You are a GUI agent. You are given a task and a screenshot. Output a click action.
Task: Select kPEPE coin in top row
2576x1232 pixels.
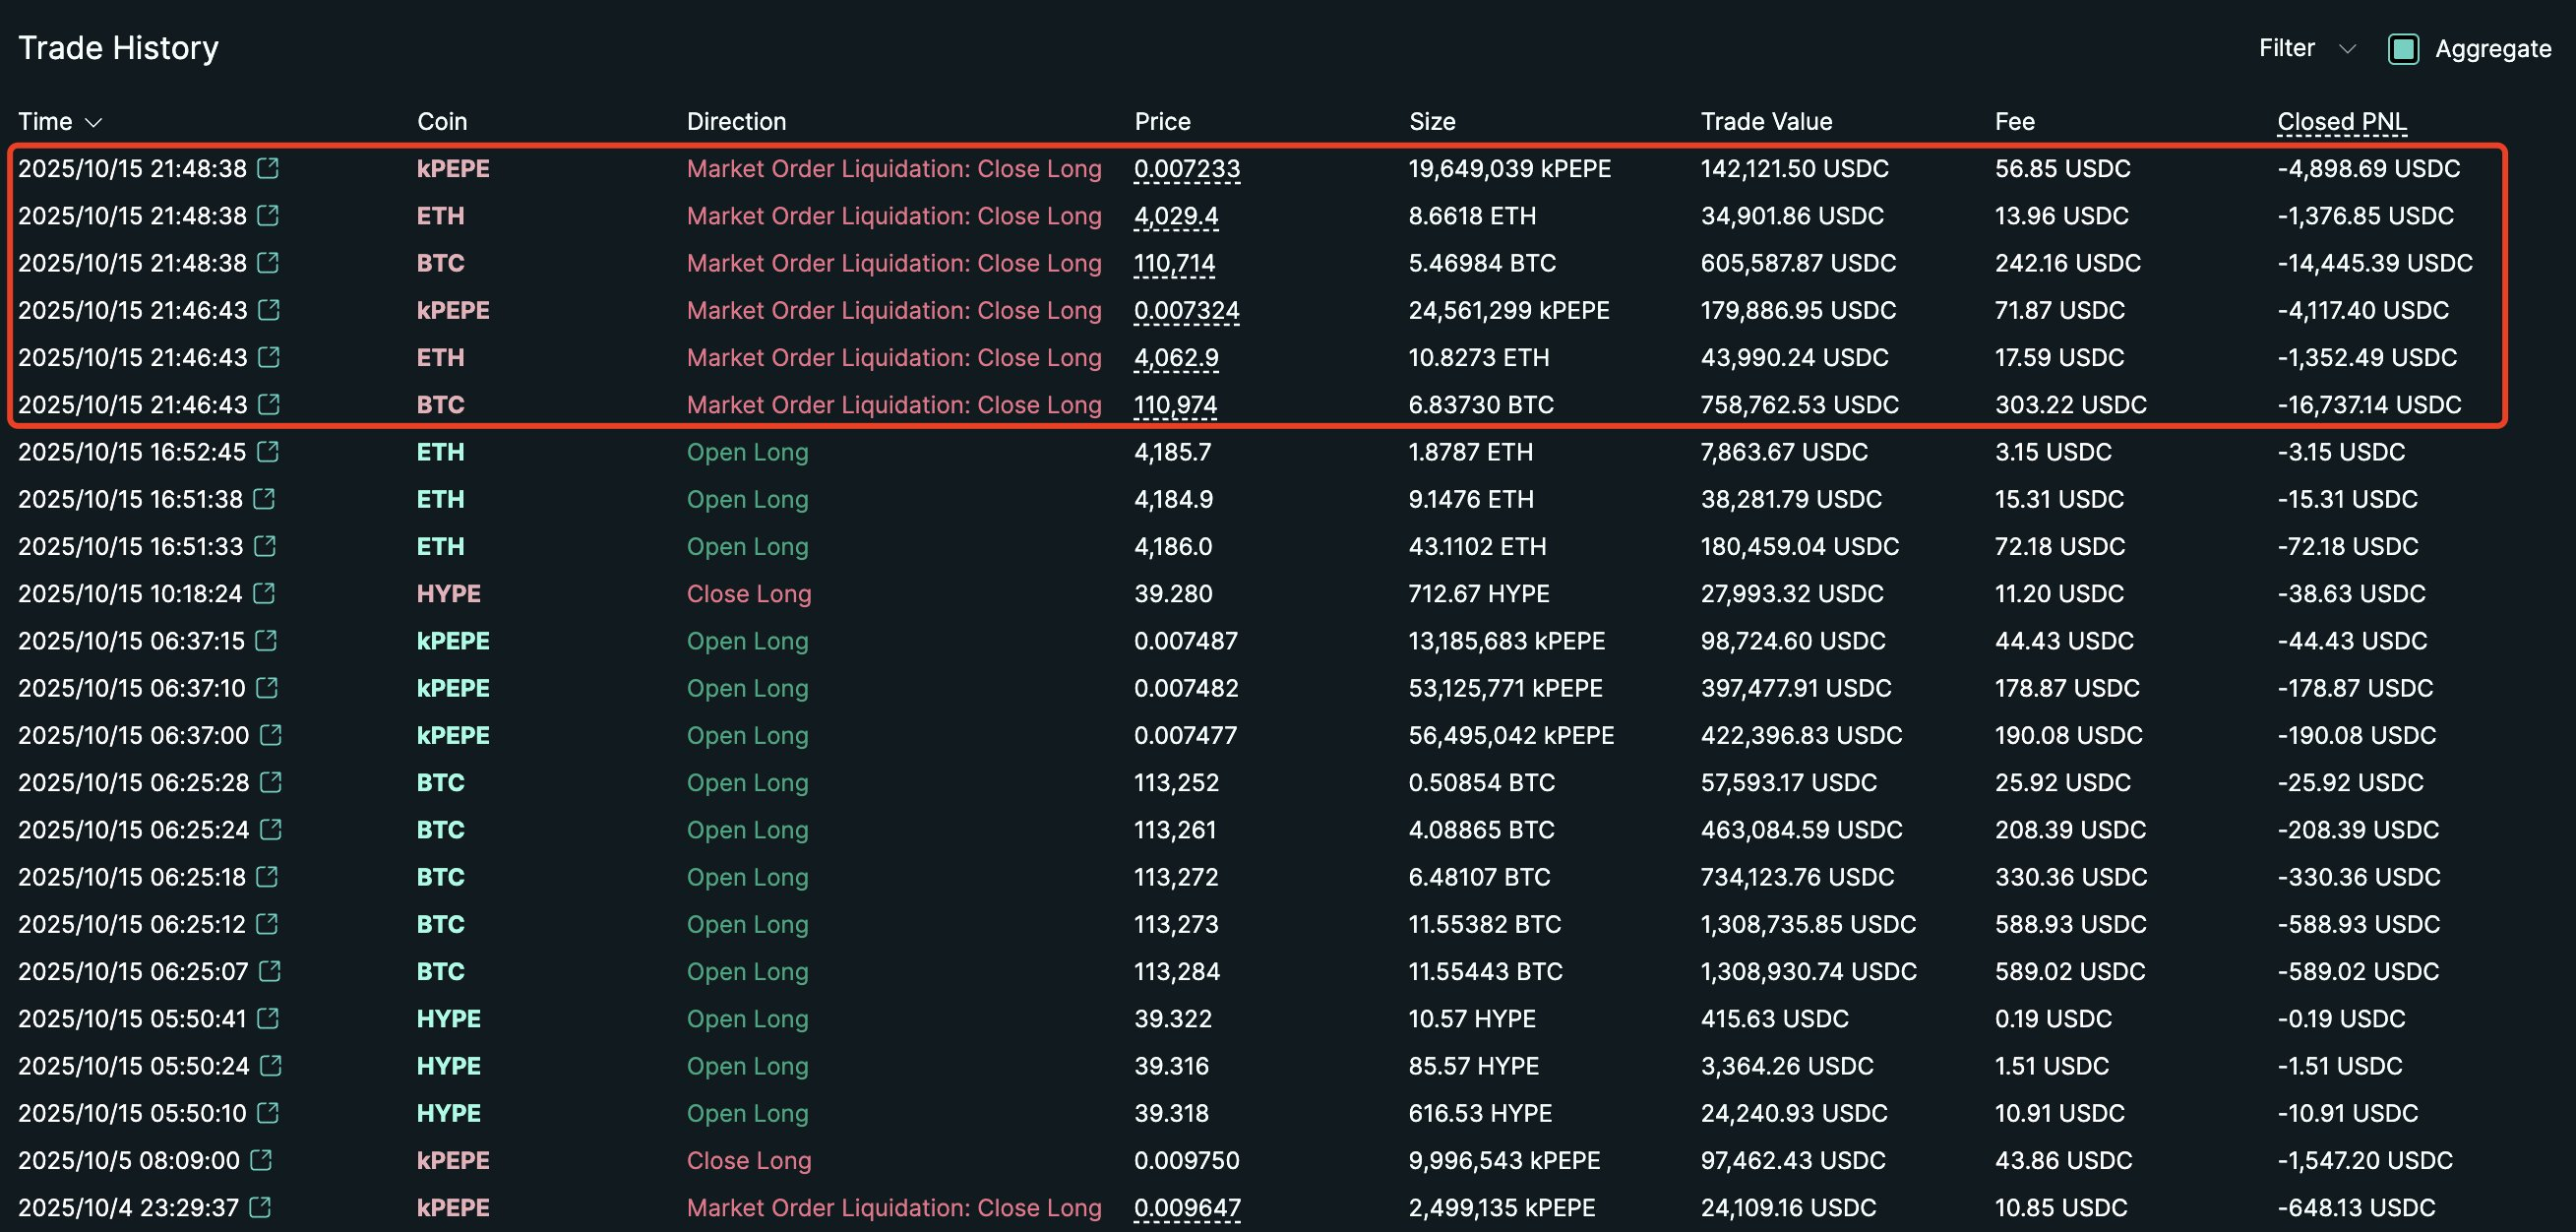453,168
